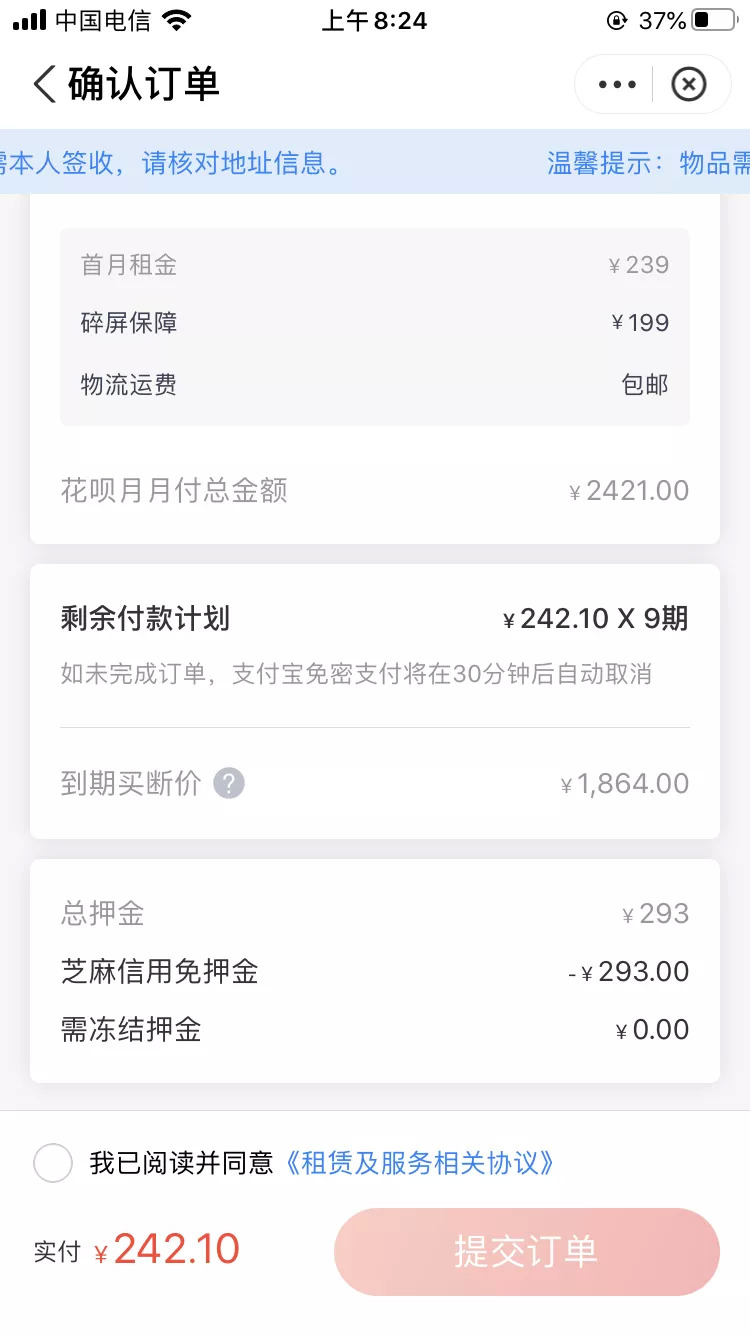Tap the 花呗月月付总金额 row
750x1334 pixels.
pos(375,490)
